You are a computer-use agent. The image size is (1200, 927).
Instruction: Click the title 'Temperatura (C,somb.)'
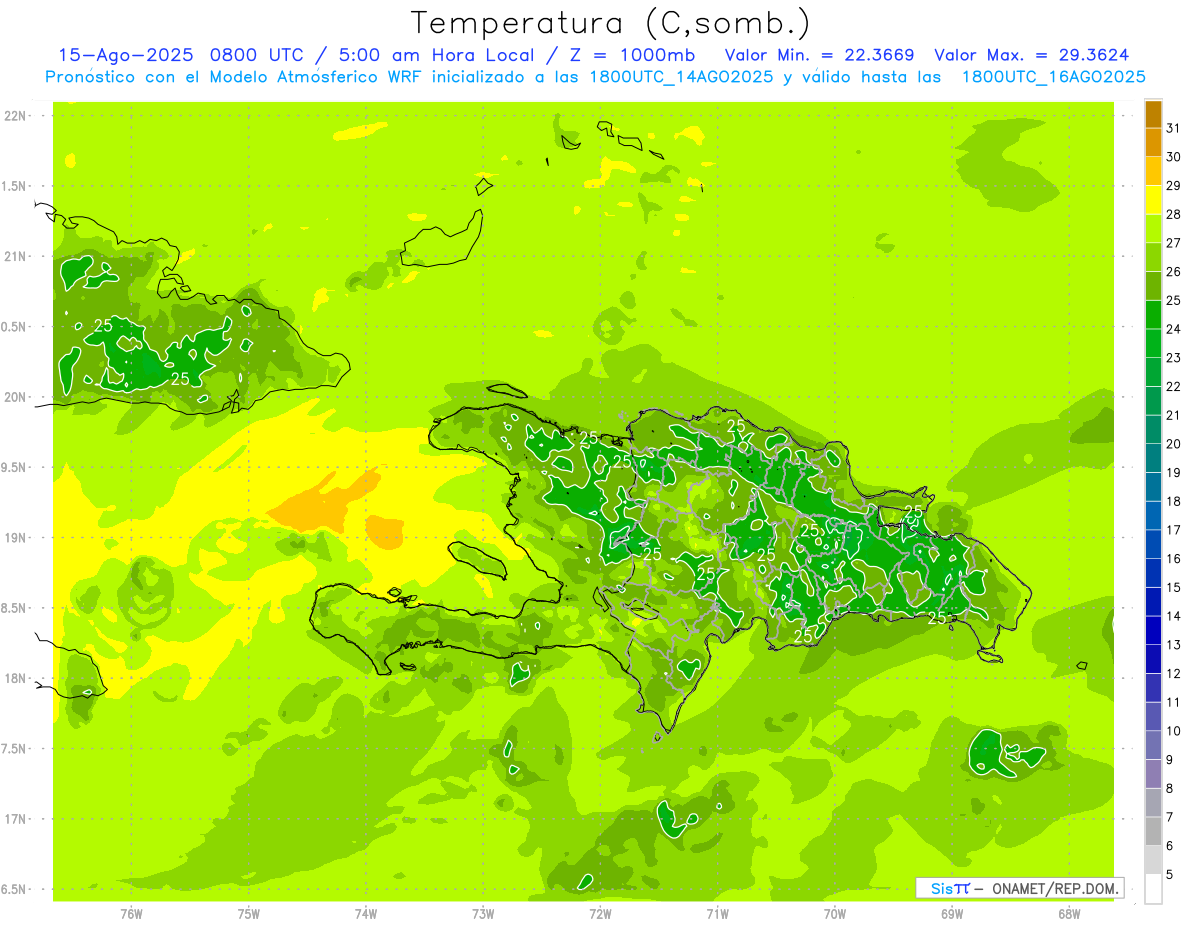click(x=611, y=23)
